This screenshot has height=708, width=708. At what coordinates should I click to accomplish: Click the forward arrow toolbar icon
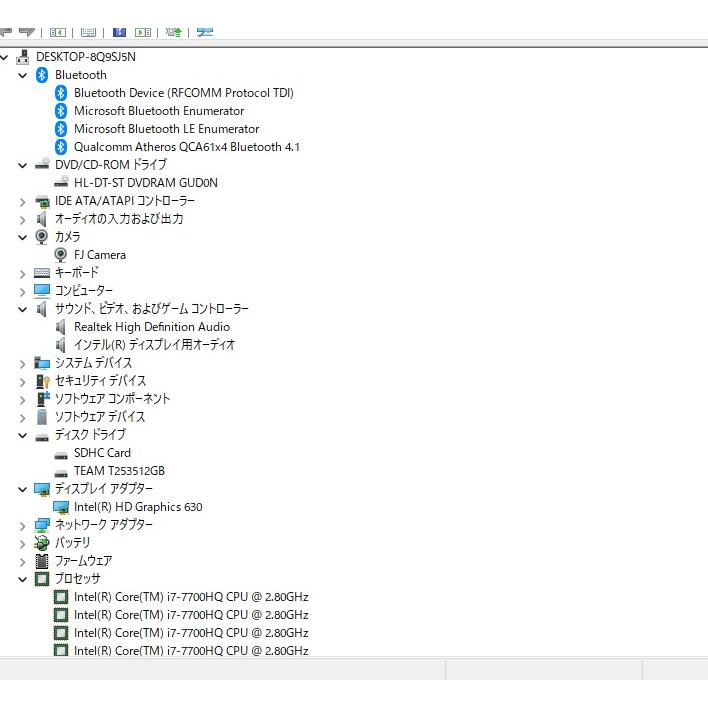pos(27,32)
